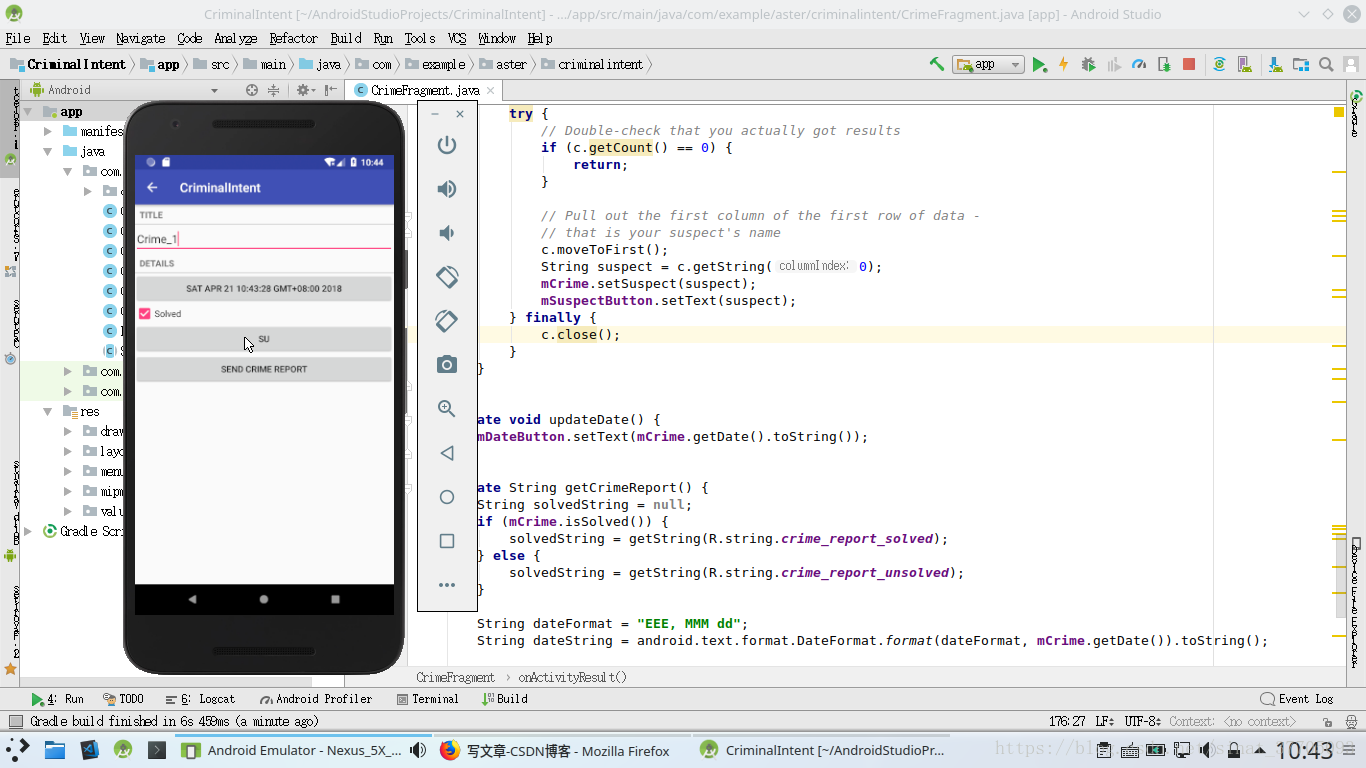
Task: Click the emulator Overview square in side panel
Action: point(447,541)
